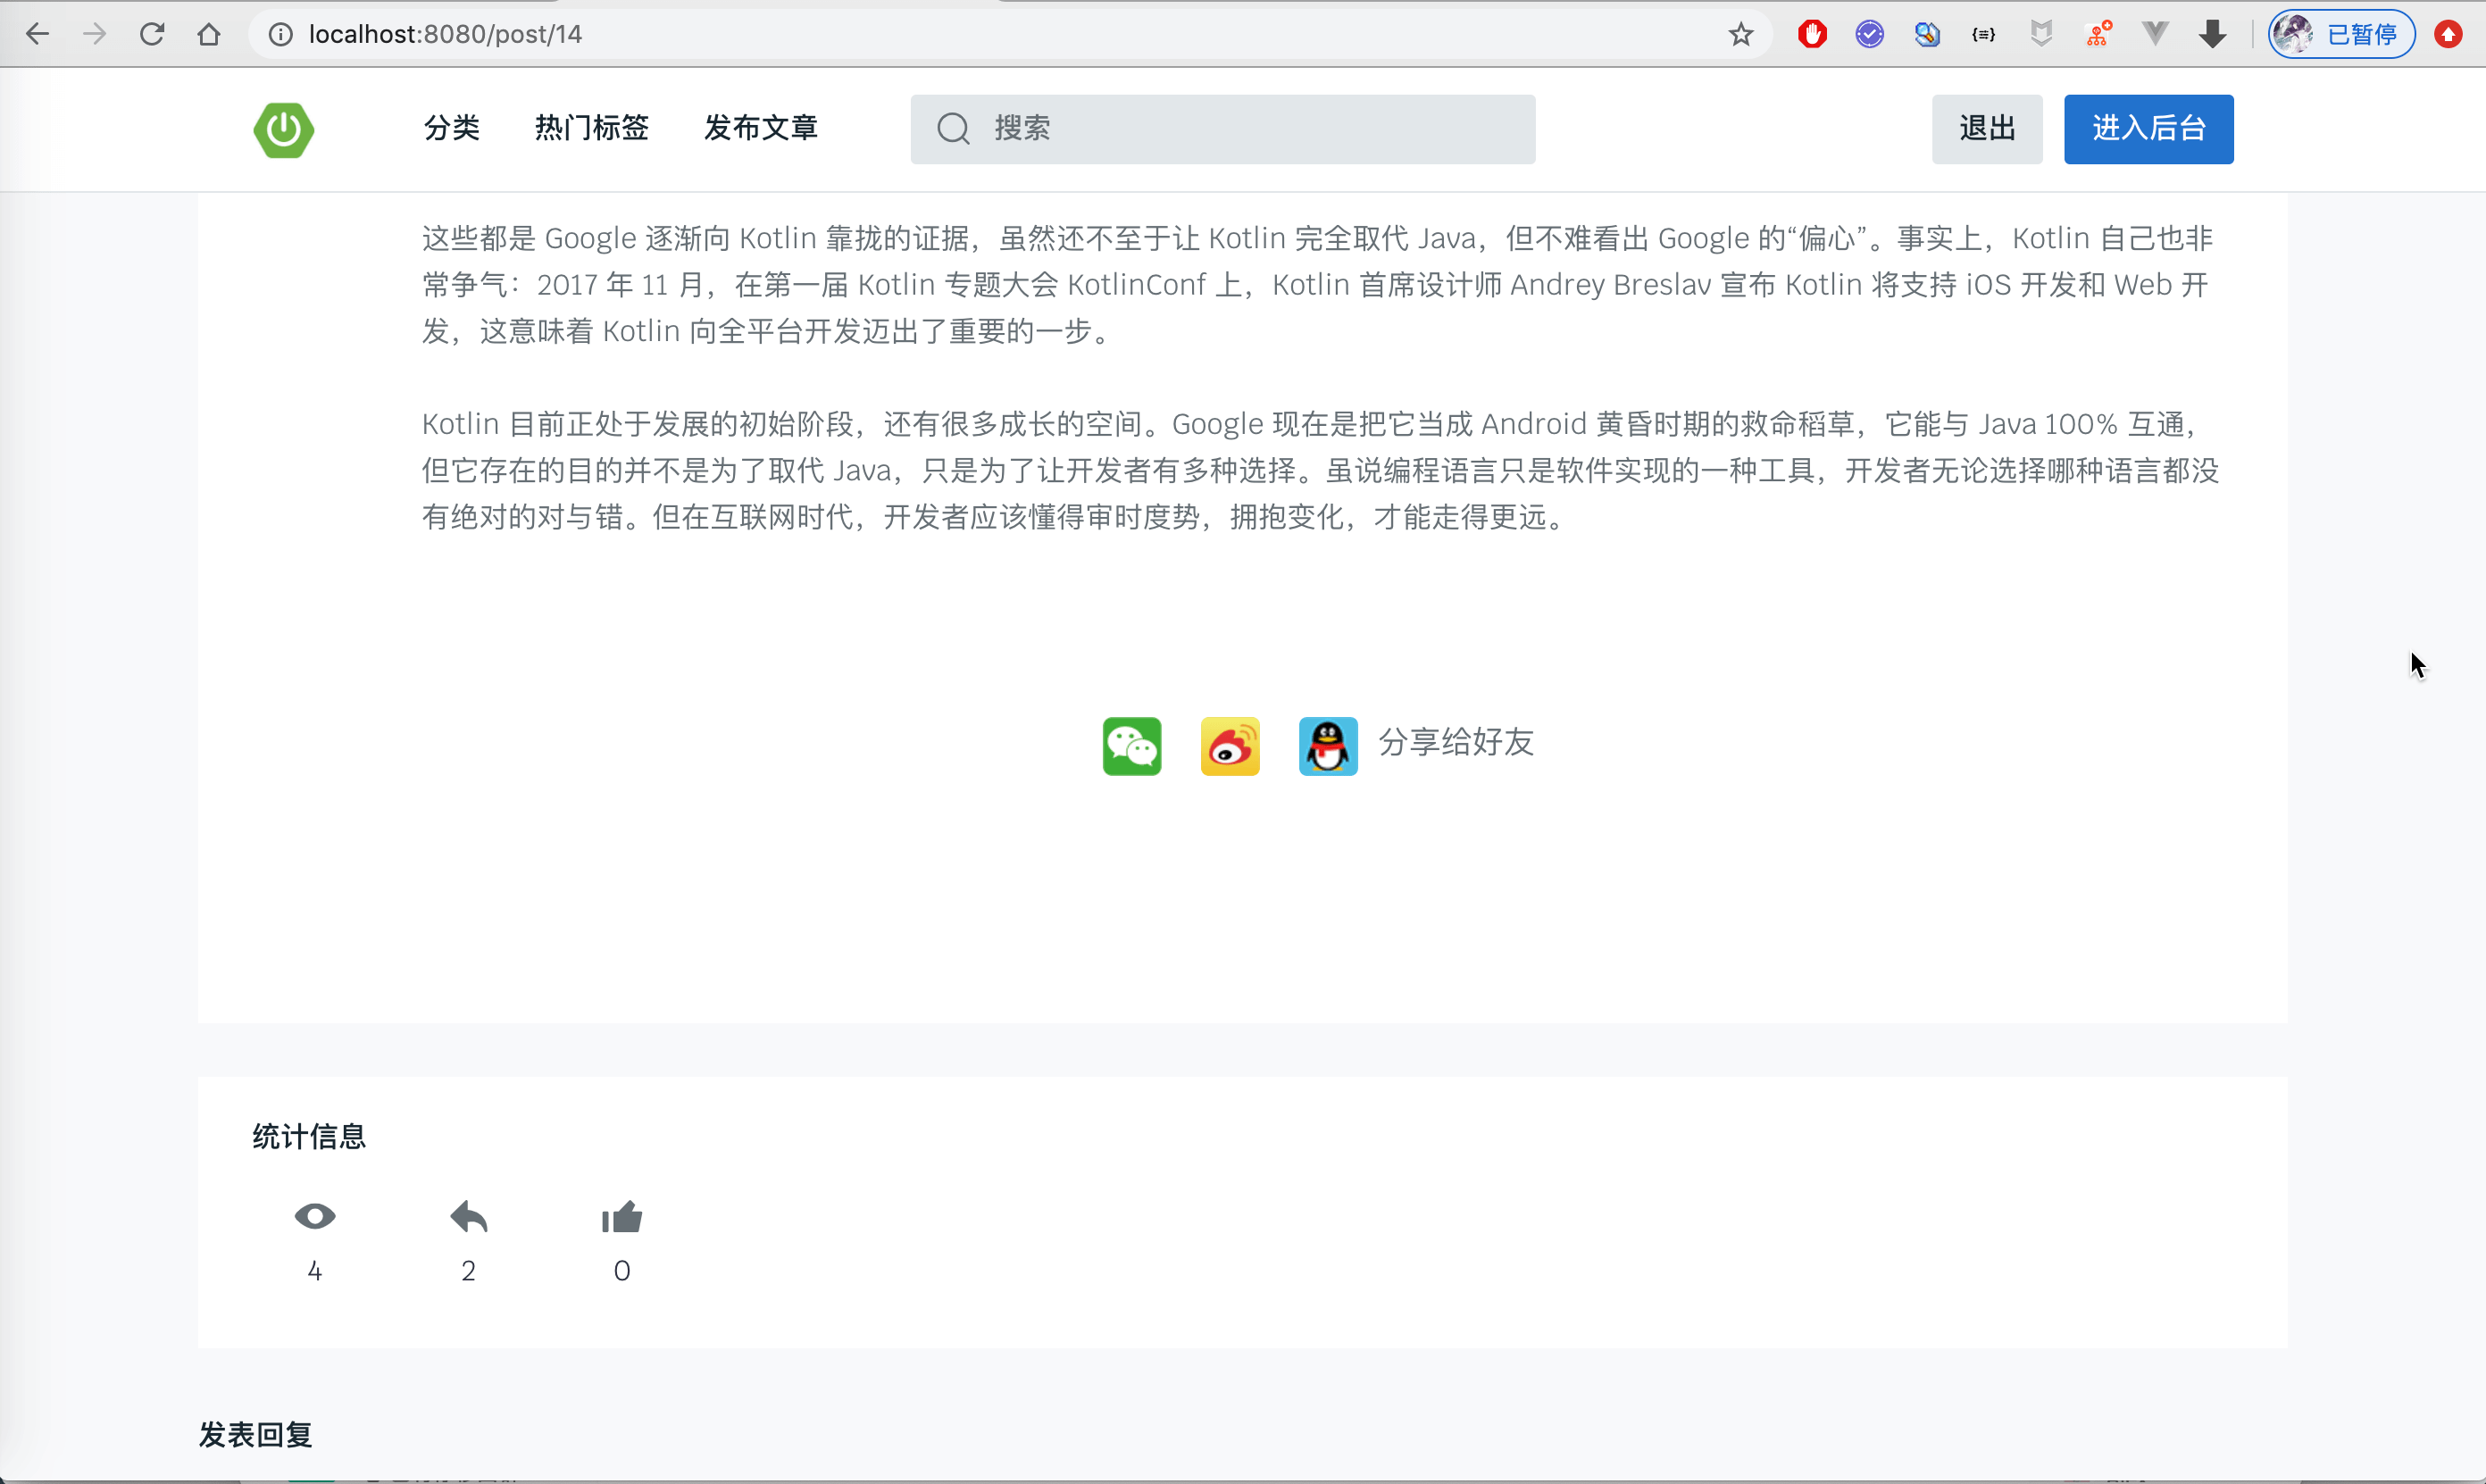
Task: Open the 分类 menu item
Action: [451, 128]
